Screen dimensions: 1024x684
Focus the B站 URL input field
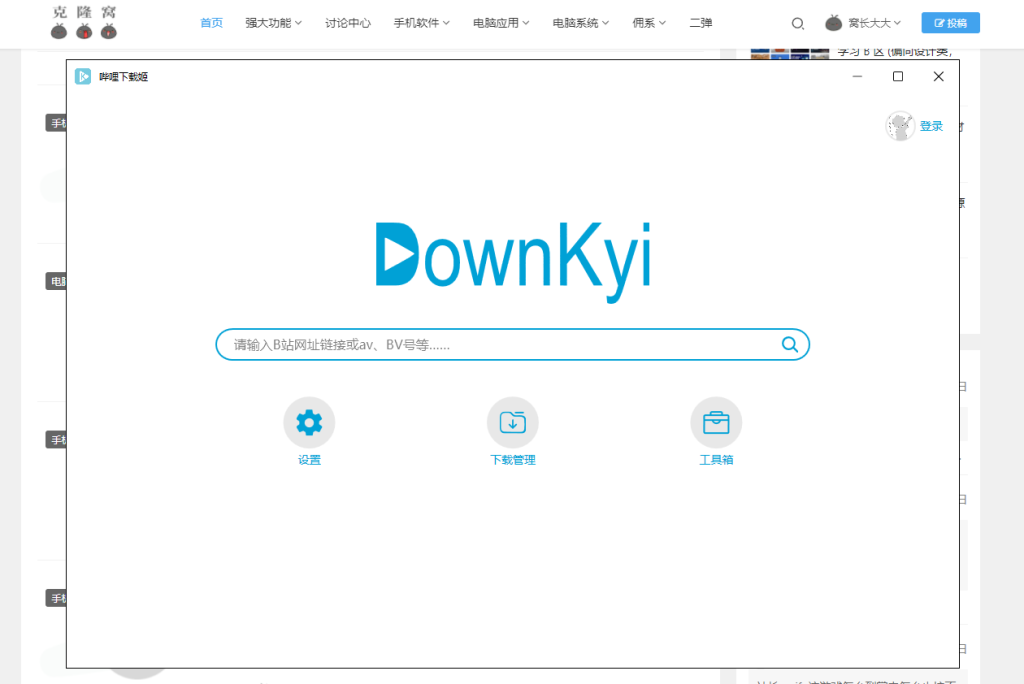pos(513,344)
